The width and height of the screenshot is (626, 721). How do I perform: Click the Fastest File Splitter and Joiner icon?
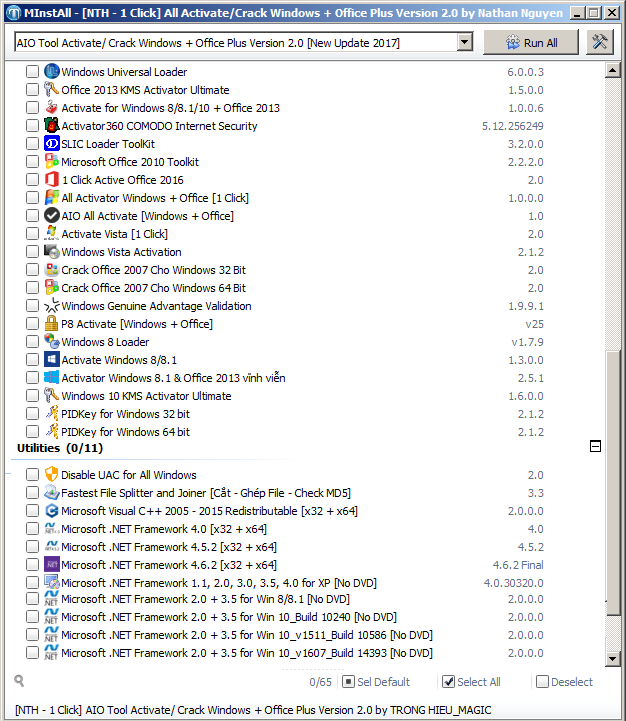coord(52,492)
